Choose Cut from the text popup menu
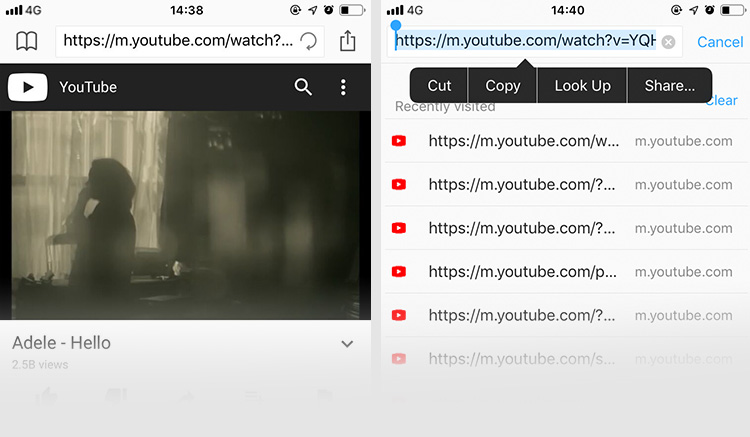Viewport: 750px width, 437px height. (439, 86)
